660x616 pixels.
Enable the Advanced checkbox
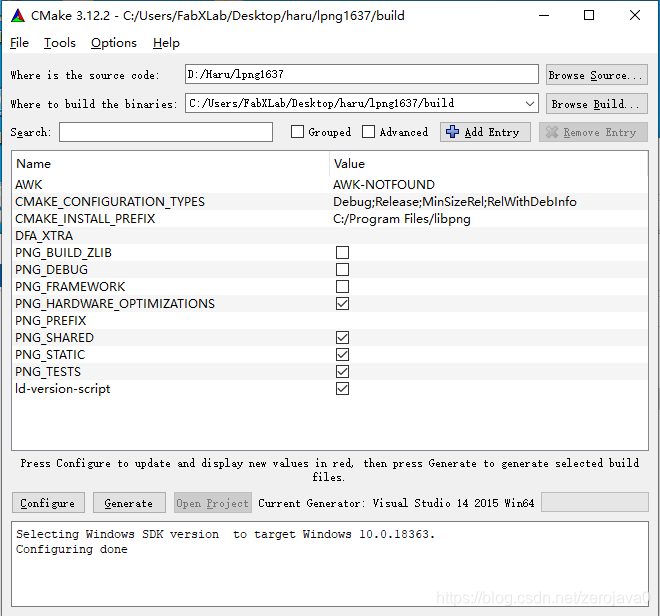pos(368,132)
